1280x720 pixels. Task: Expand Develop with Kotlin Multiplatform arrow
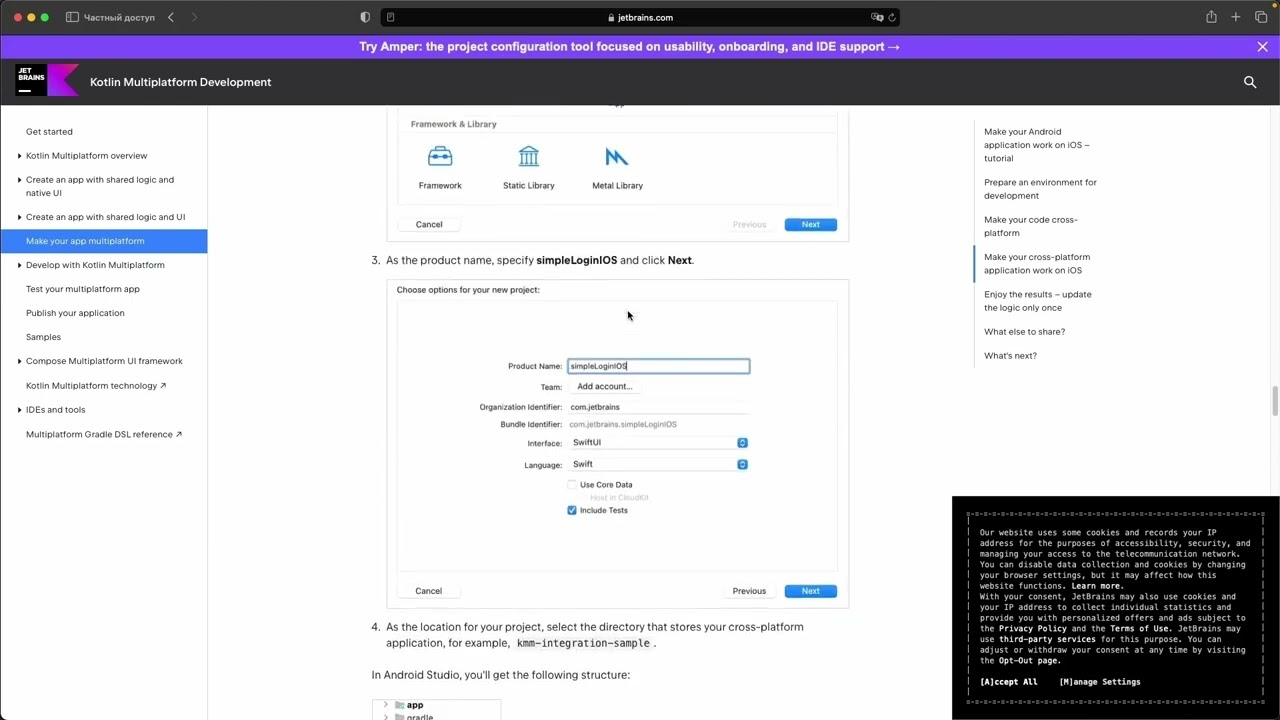click(x=19, y=265)
